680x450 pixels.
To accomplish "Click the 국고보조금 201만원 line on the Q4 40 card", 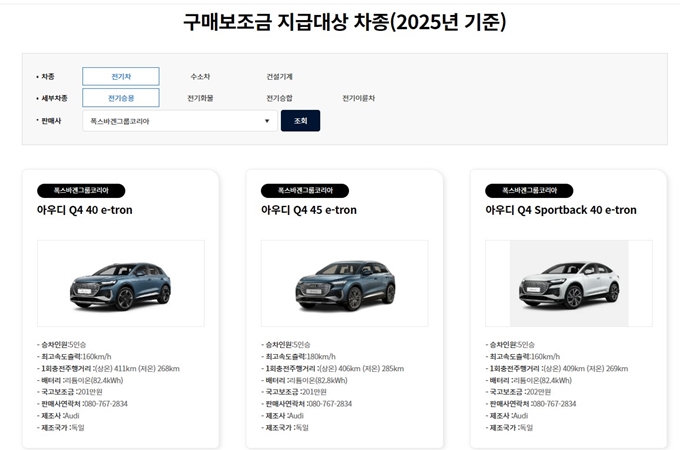I will click(x=70, y=392).
